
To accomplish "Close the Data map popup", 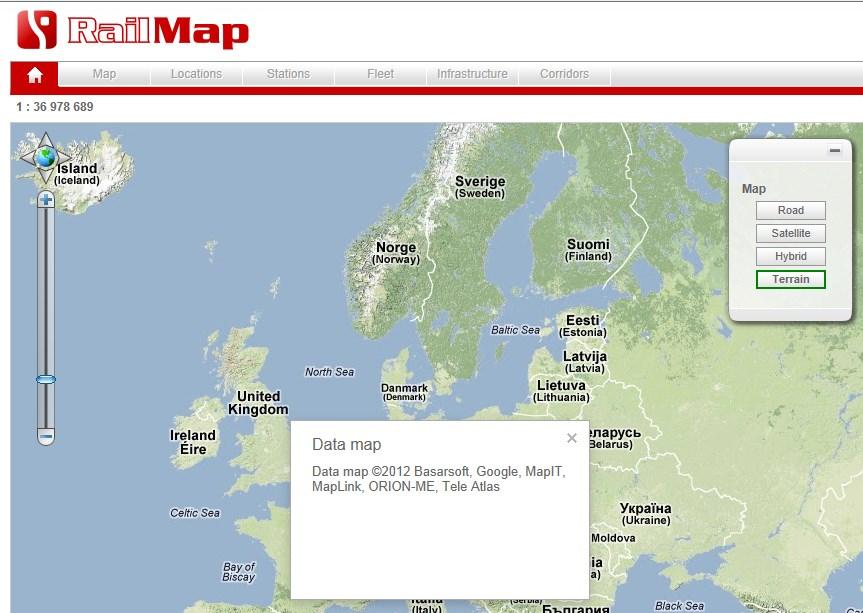I will point(572,438).
